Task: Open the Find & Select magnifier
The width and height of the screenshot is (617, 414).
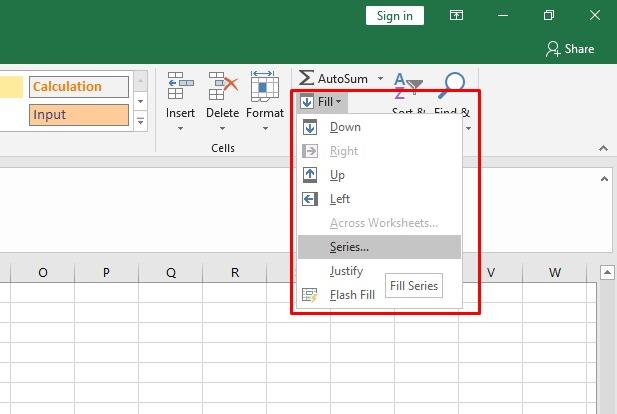Action: pyautogui.click(x=452, y=85)
